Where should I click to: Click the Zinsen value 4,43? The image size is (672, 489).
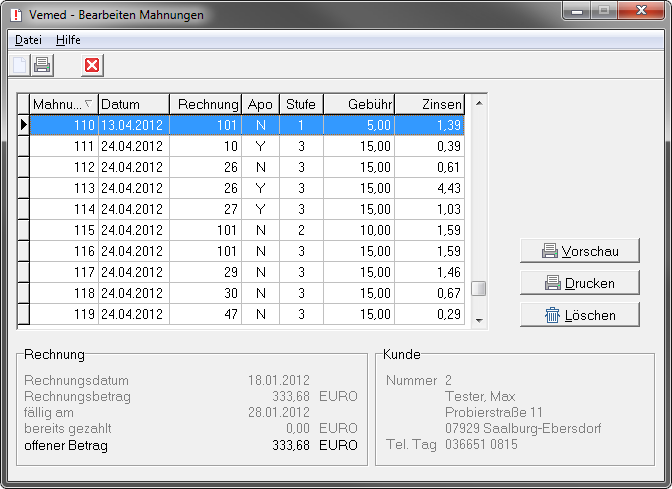click(x=429, y=188)
